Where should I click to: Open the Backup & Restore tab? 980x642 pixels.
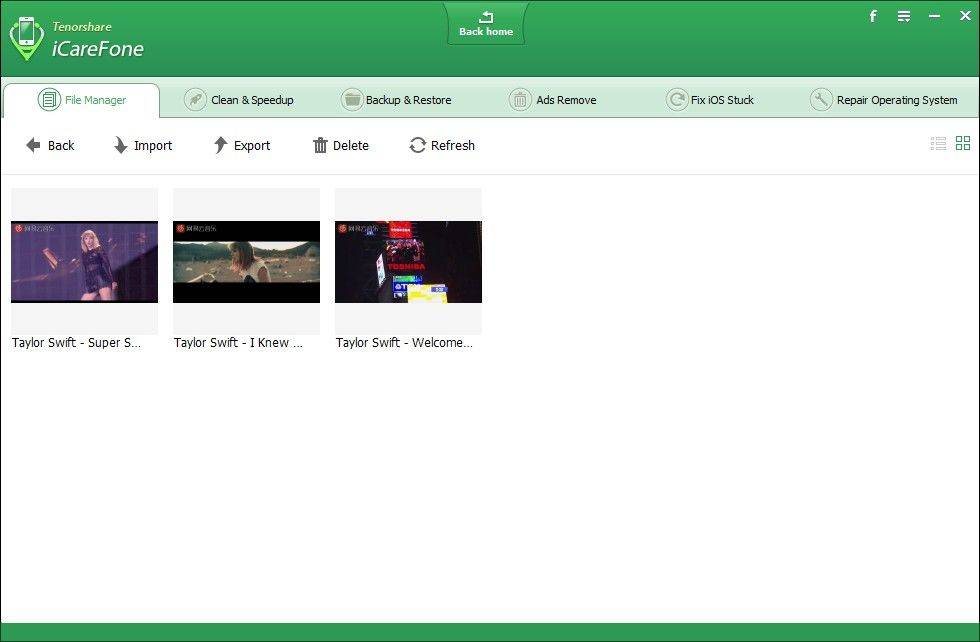(396, 100)
